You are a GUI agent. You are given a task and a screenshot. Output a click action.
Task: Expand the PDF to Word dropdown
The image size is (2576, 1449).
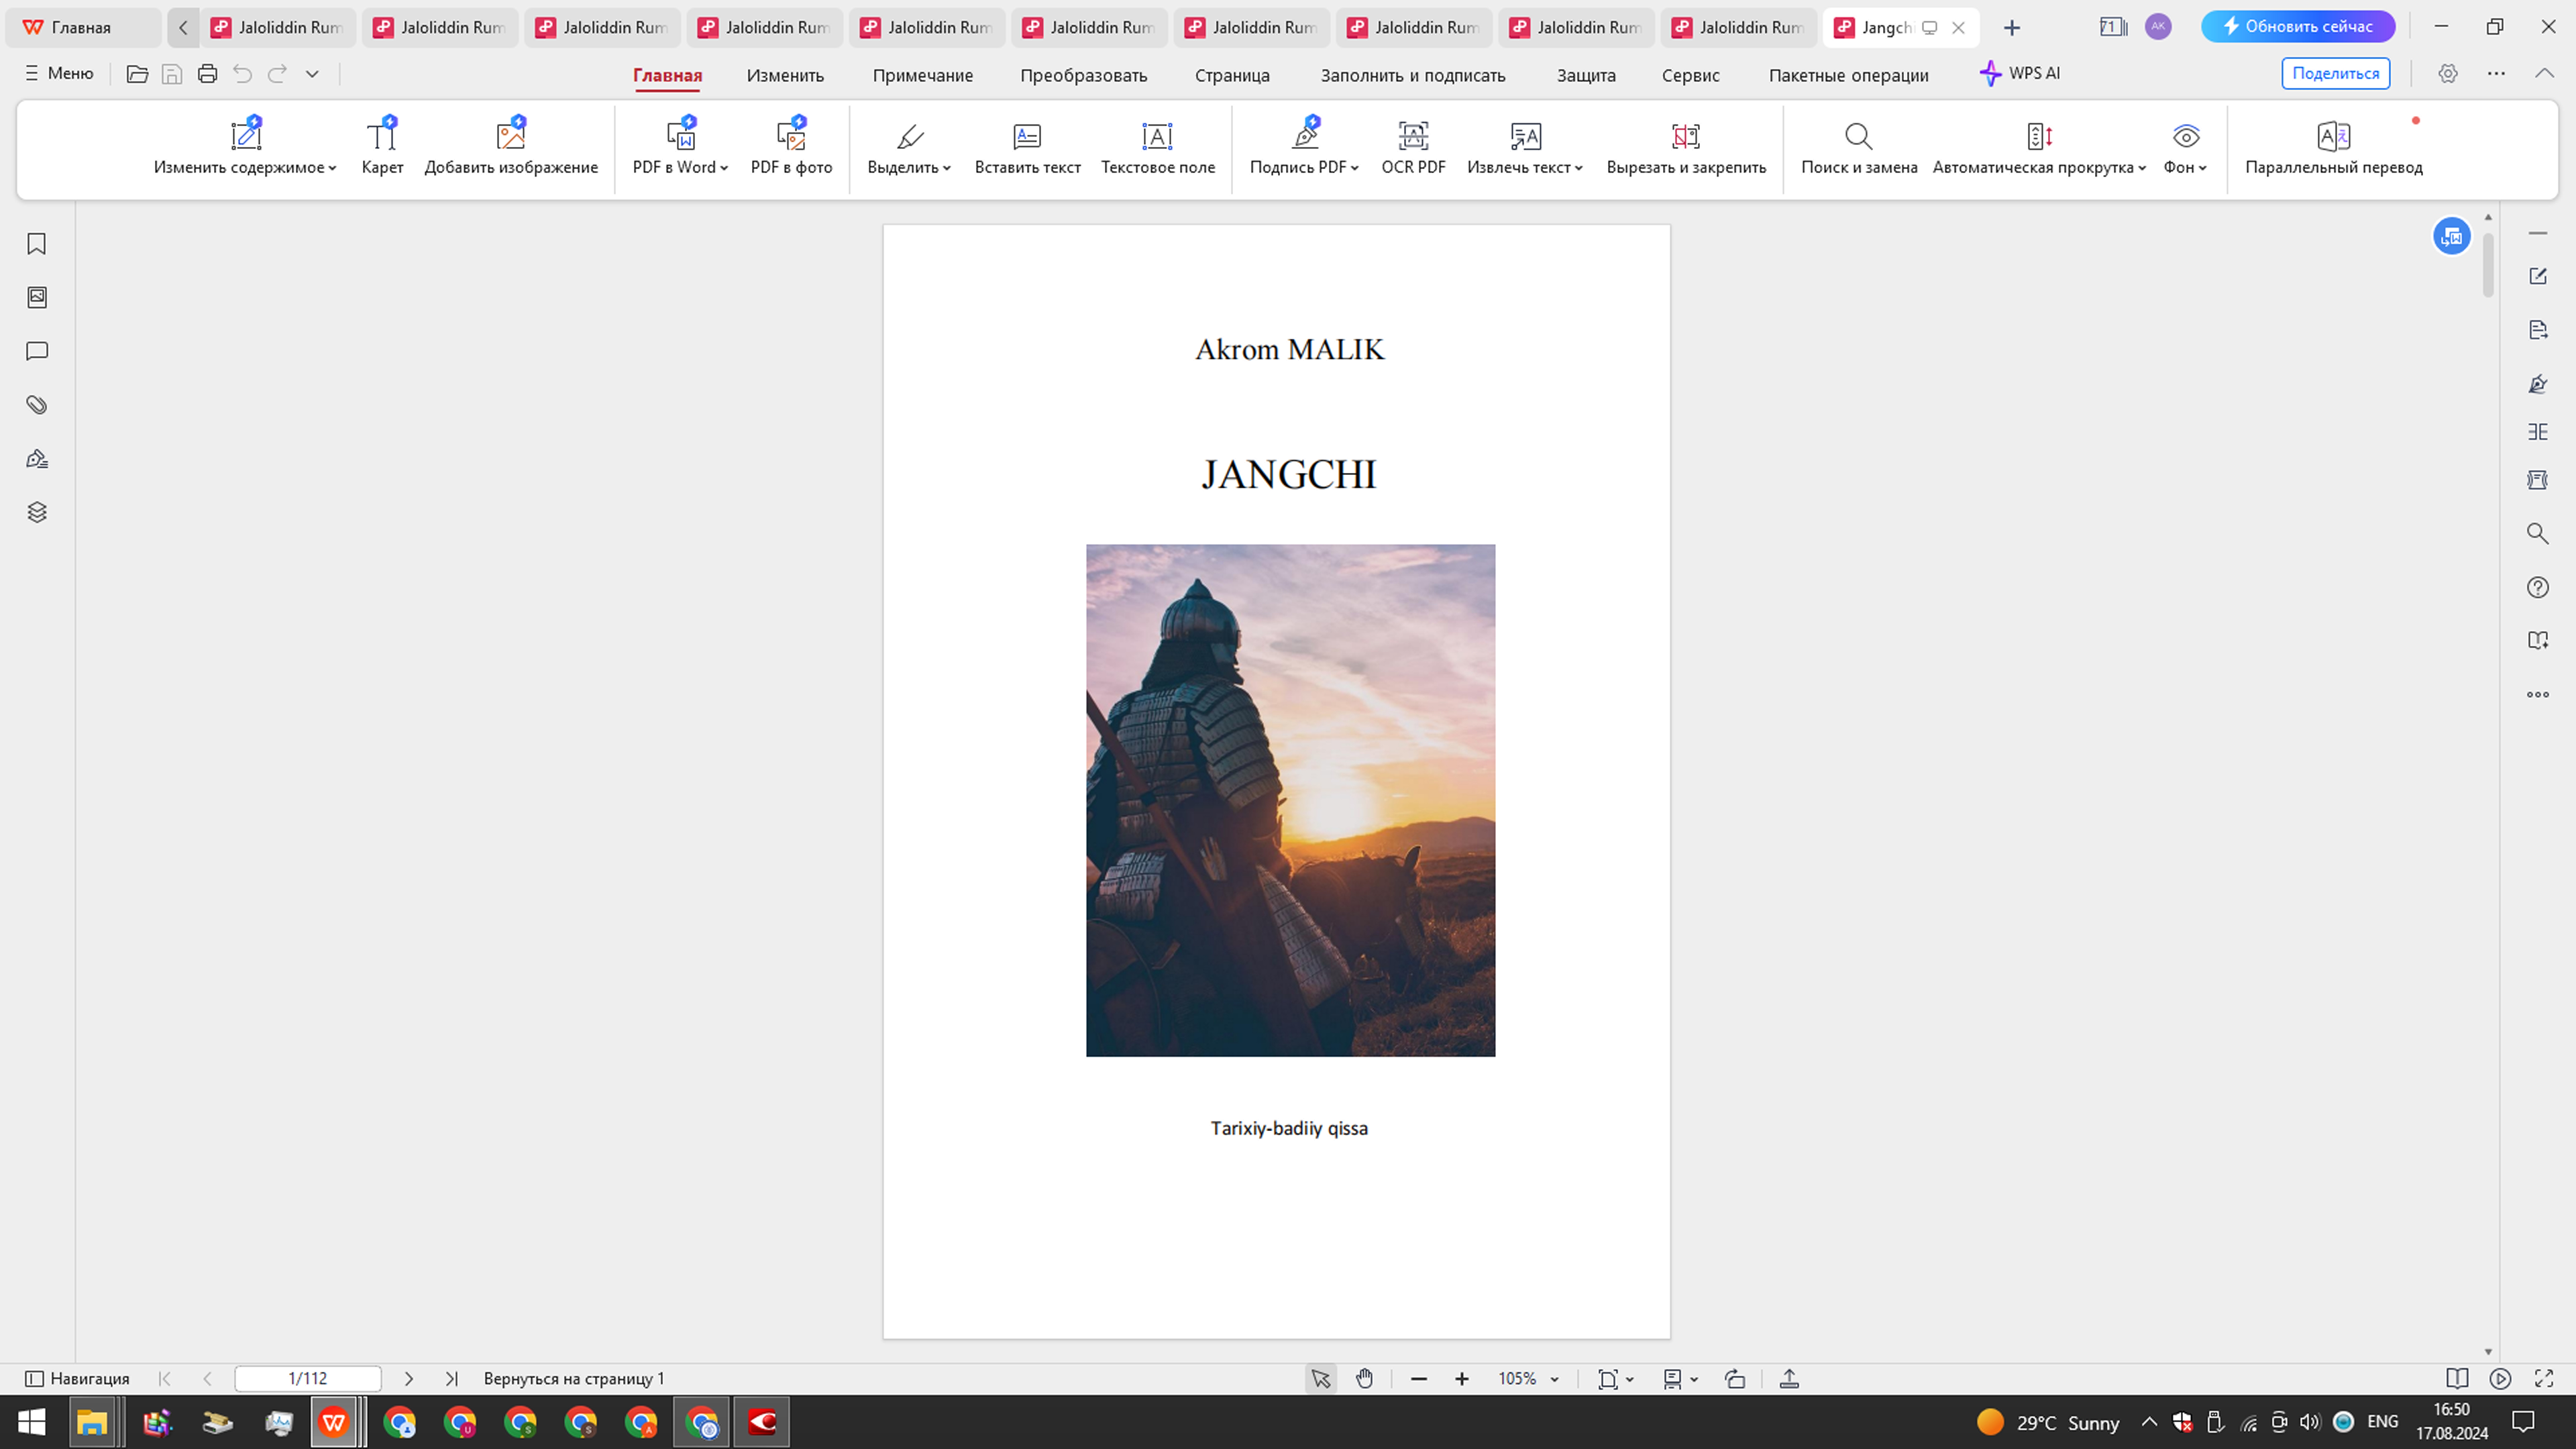[724, 168]
